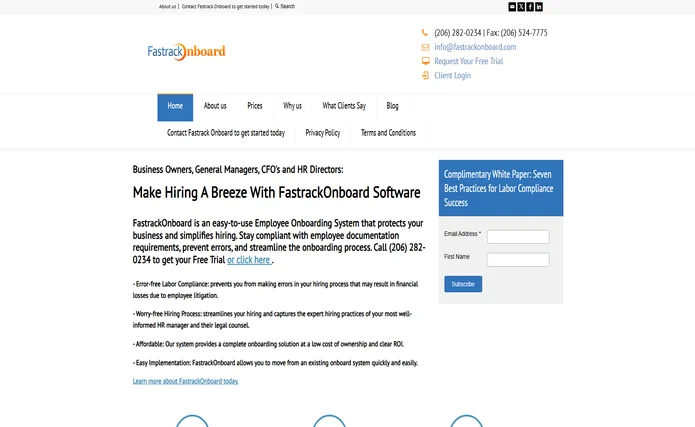Click the Complimentary White Paper banner heading
The width and height of the screenshot is (695, 427).
pos(501,188)
